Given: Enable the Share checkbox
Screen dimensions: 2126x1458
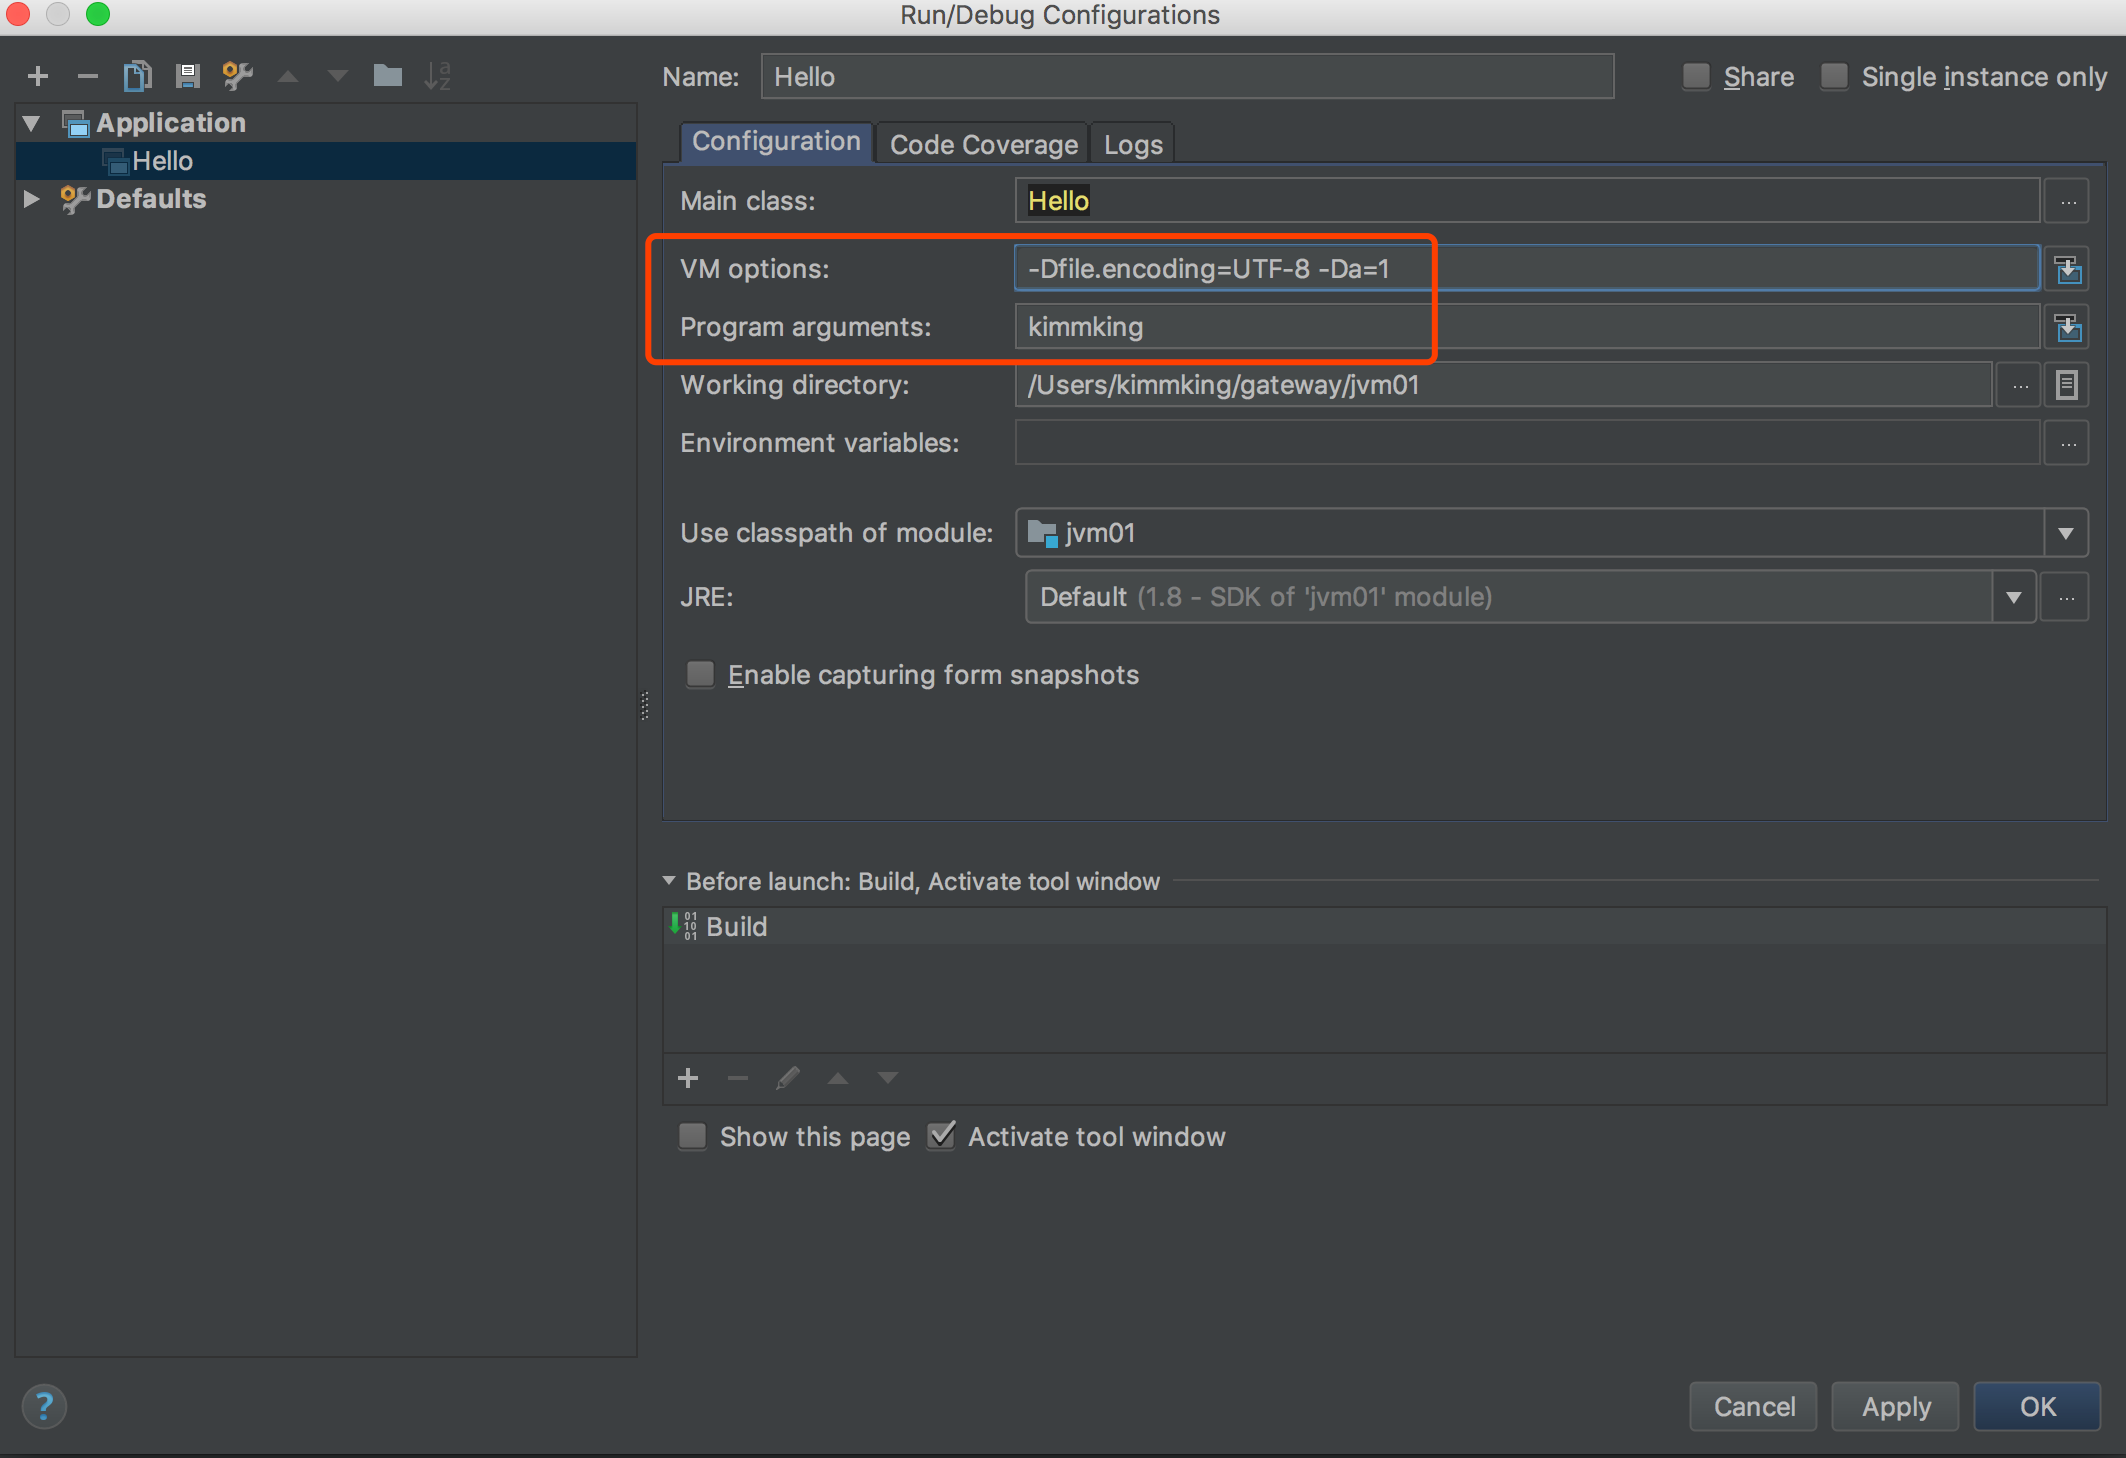Looking at the screenshot, I should tap(1696, 77).
